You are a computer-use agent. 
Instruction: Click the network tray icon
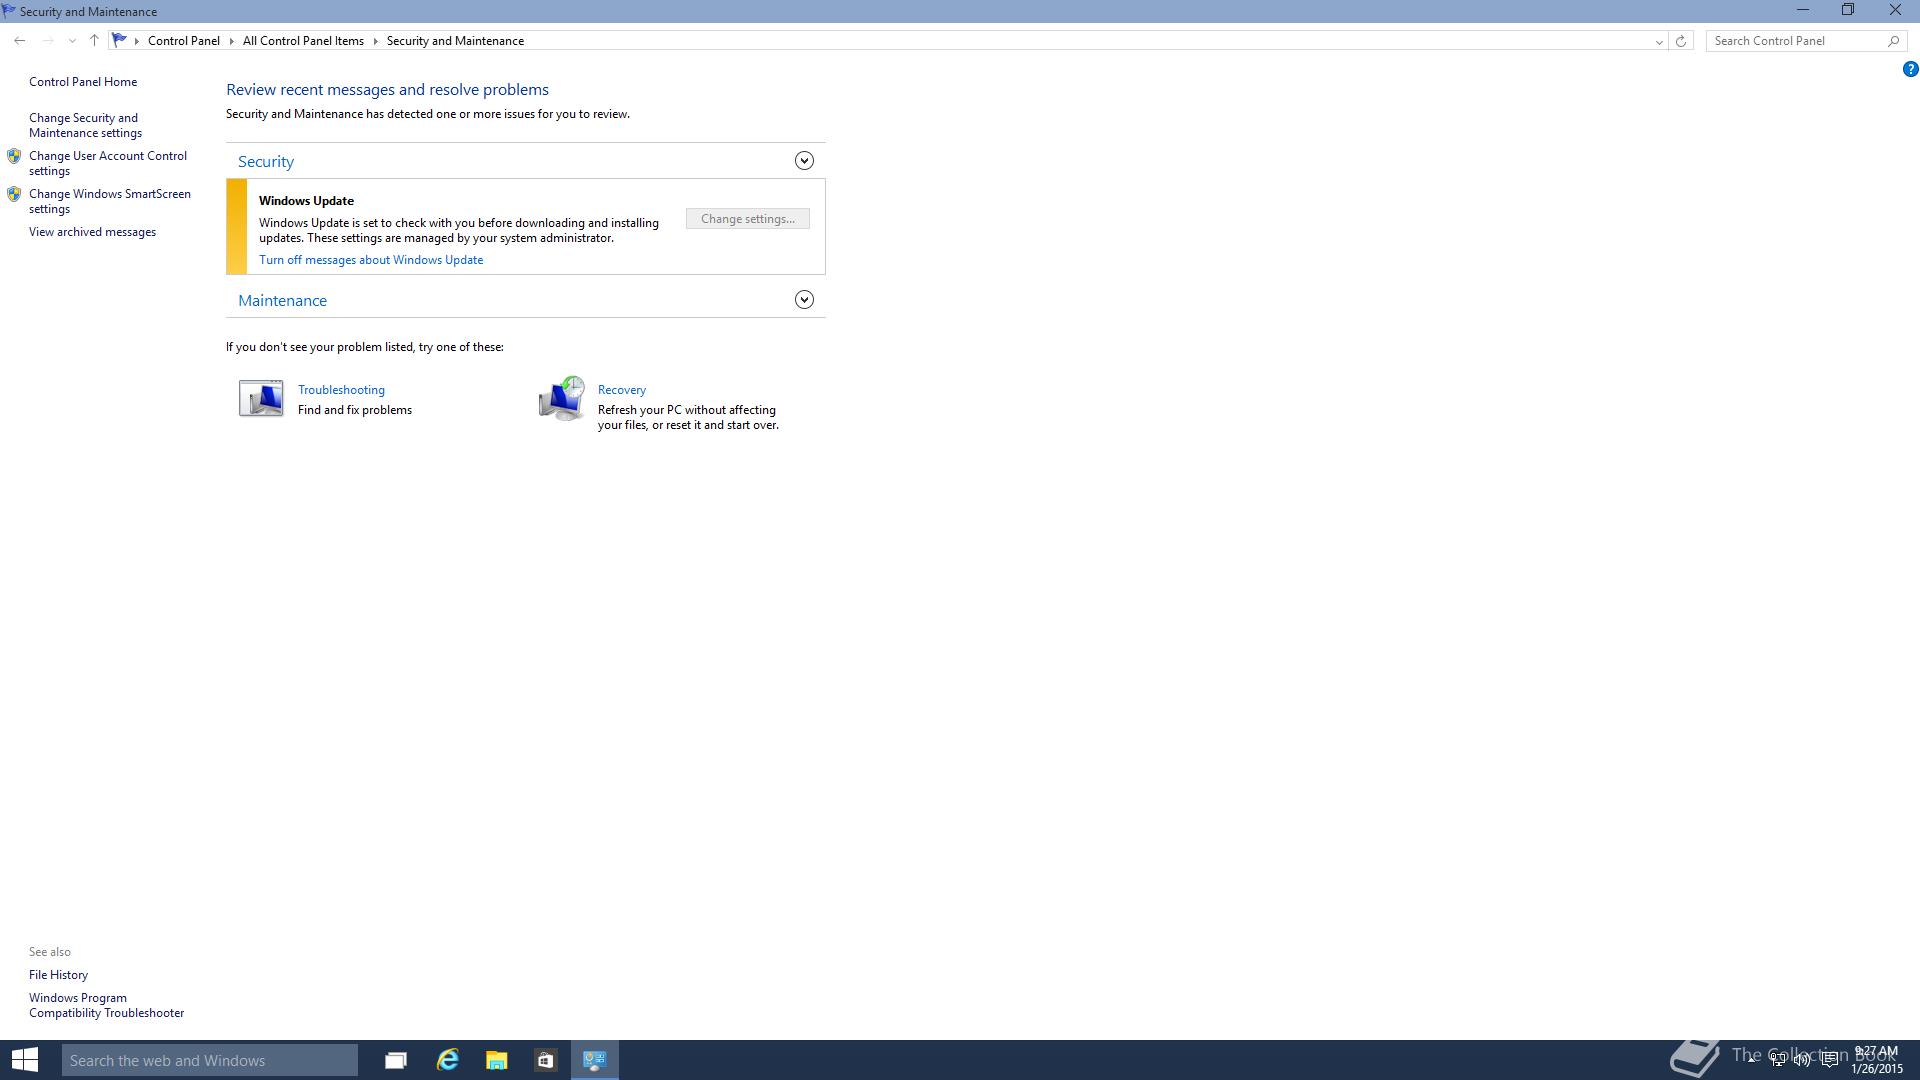click(x=1778, y=1061)
